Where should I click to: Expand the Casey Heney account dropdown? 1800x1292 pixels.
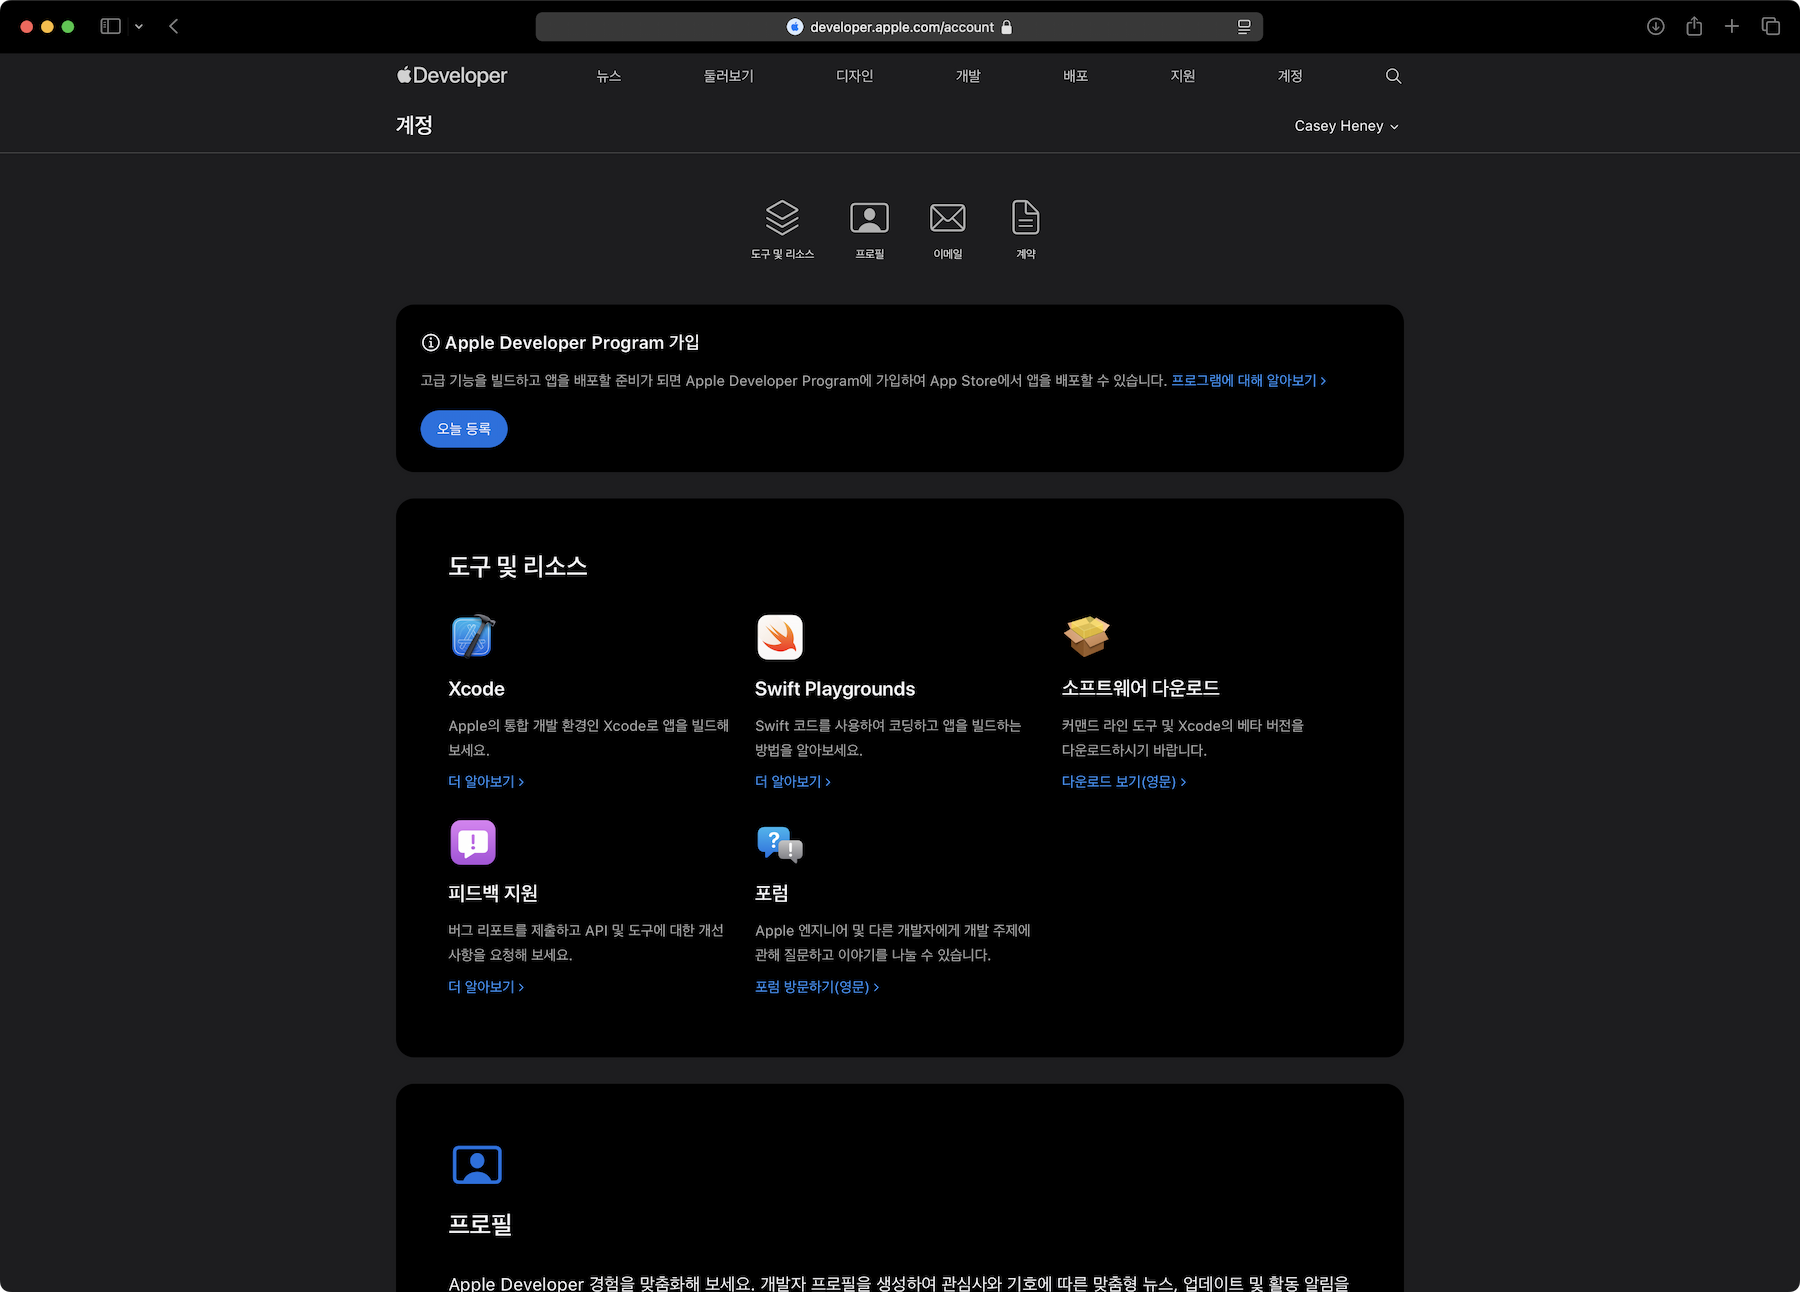[1345, 126]
